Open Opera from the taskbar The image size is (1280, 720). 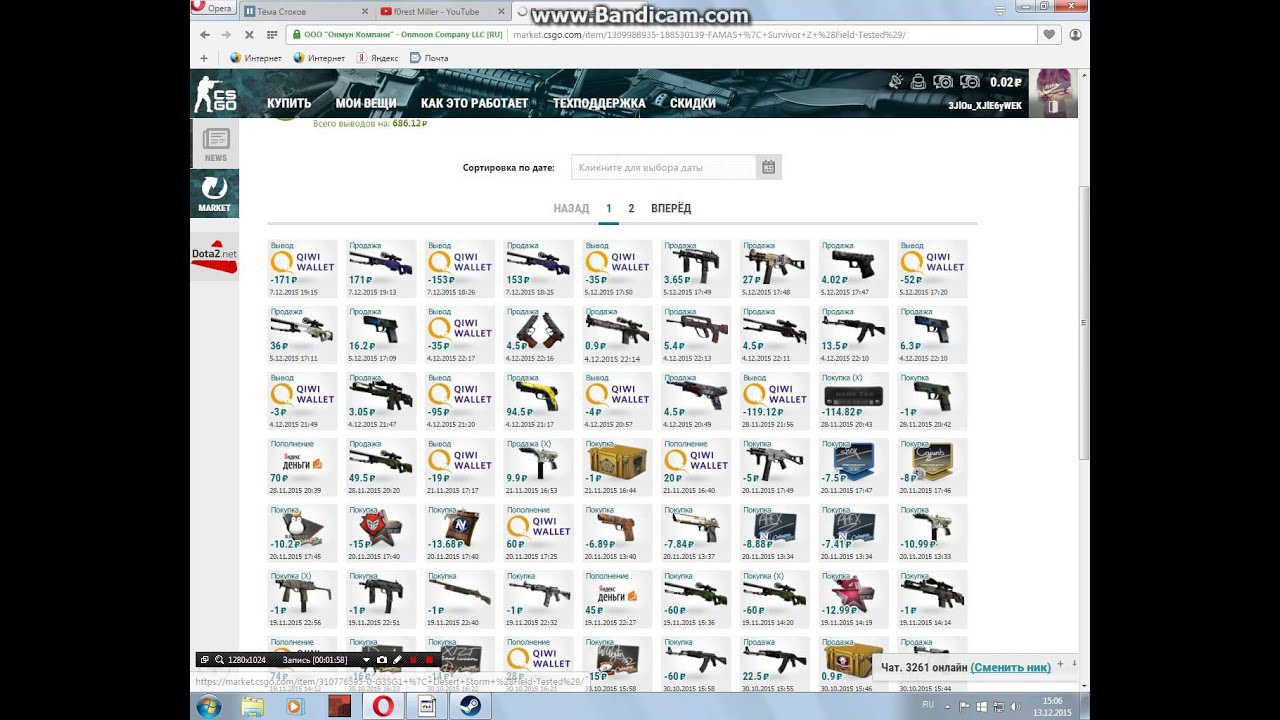coord(383,706)
